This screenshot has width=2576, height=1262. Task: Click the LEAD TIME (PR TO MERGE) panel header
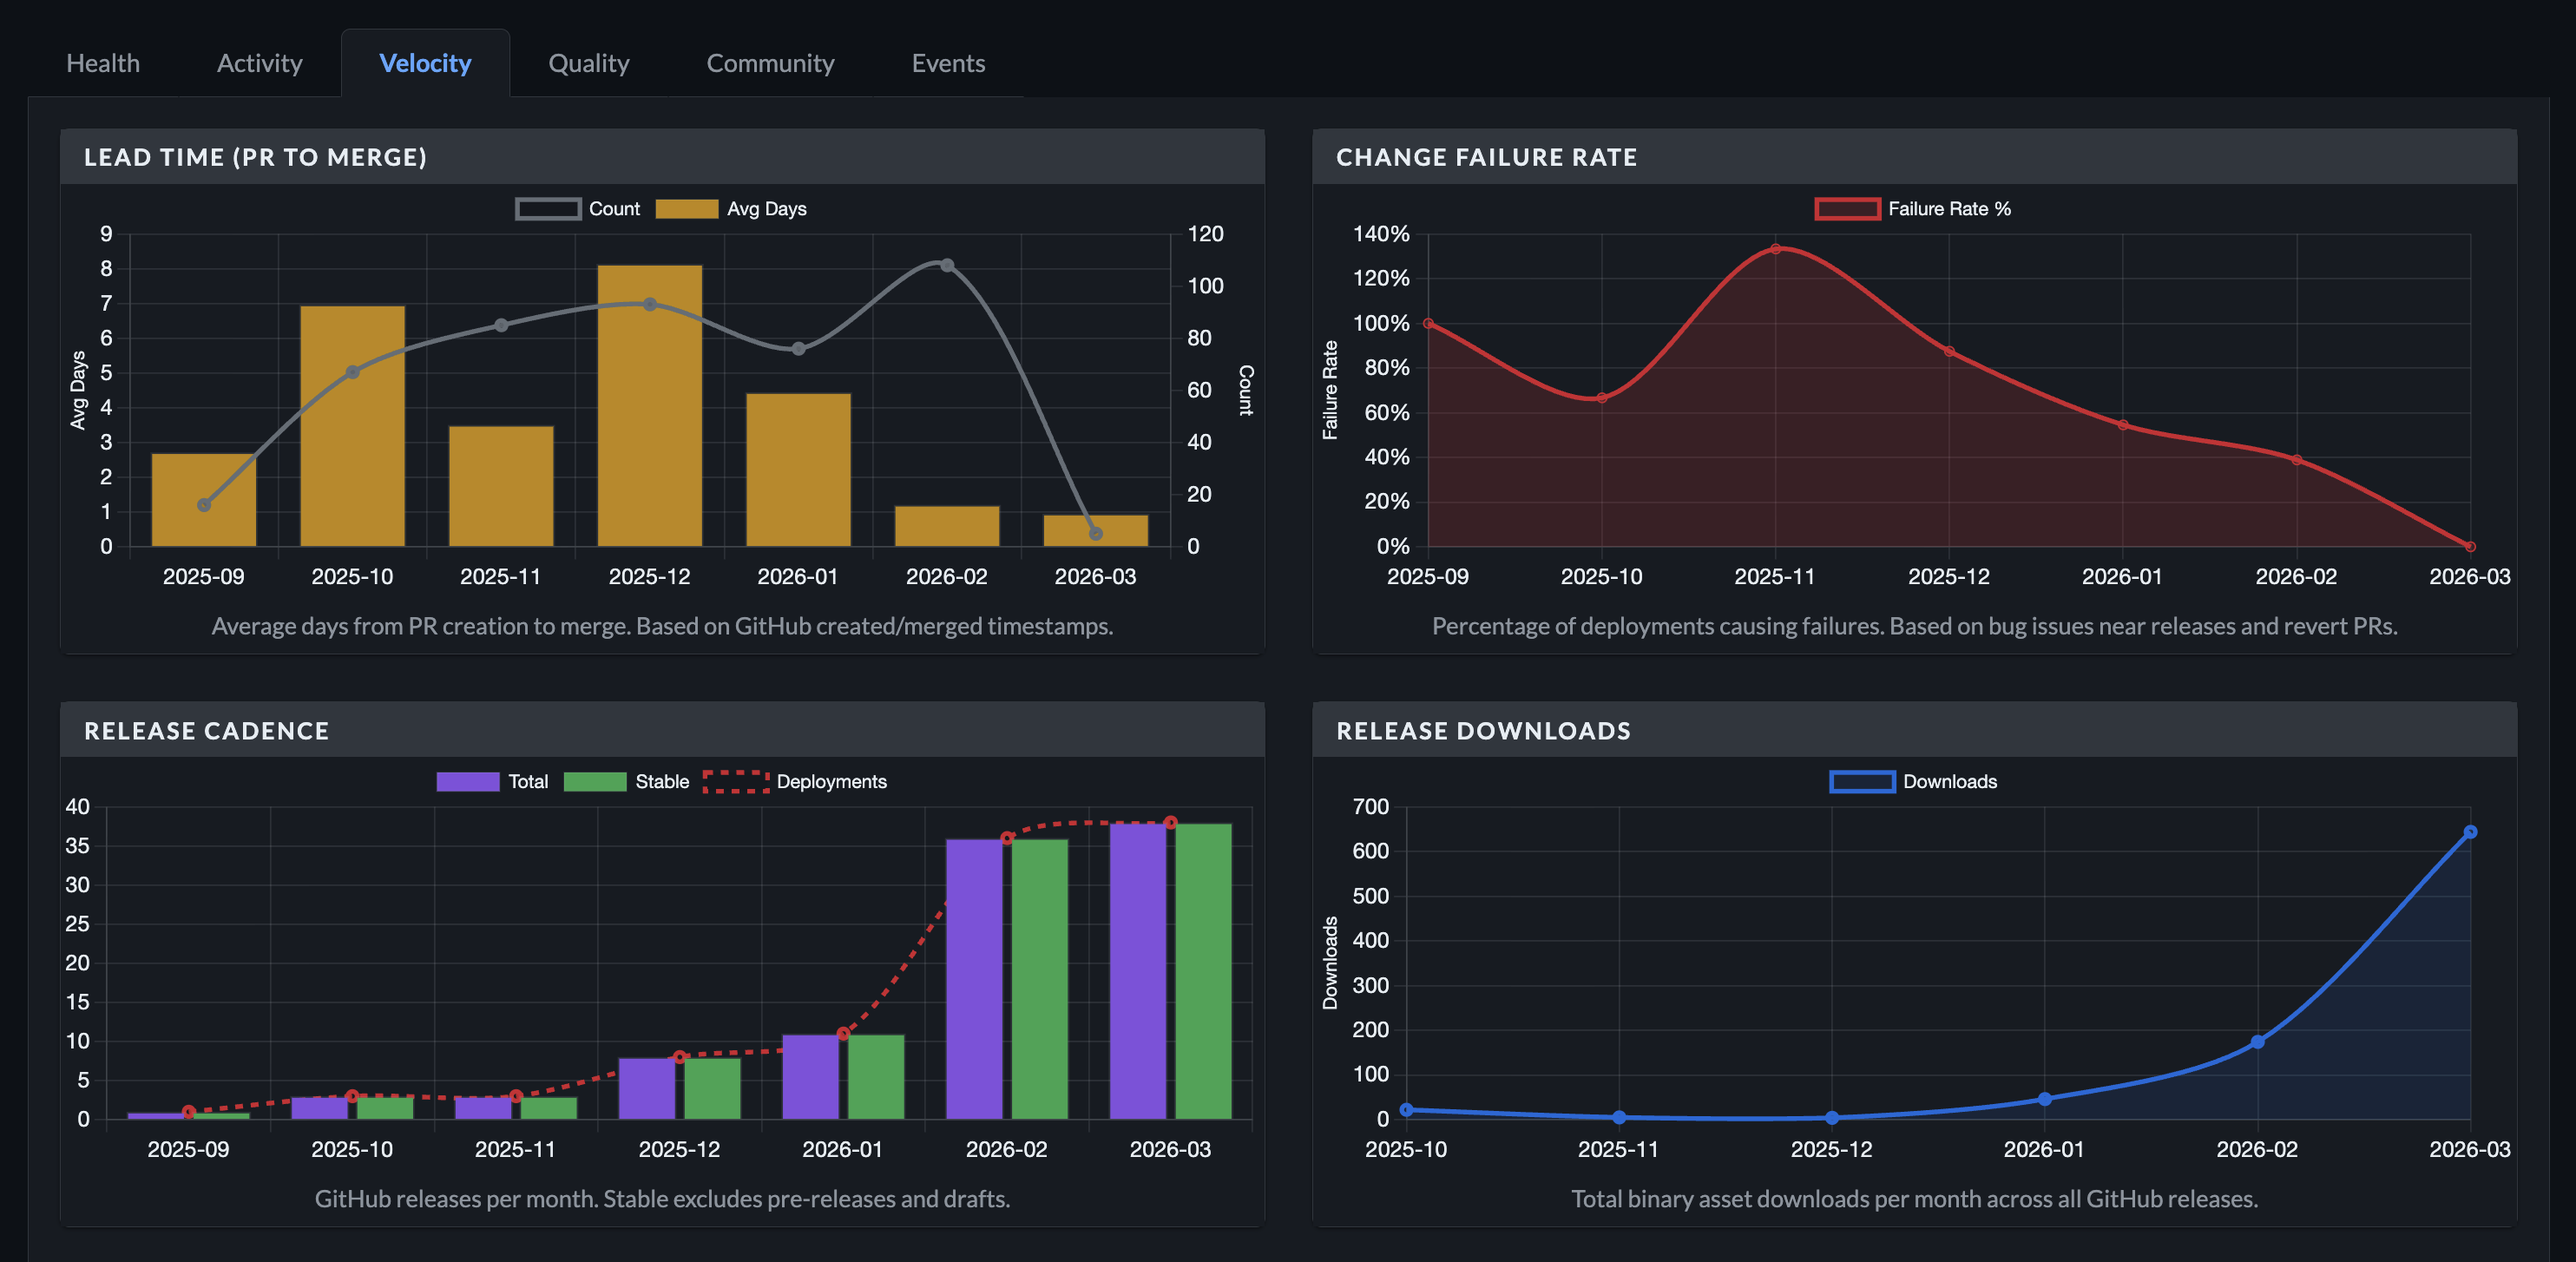click(x=256, y=157)
